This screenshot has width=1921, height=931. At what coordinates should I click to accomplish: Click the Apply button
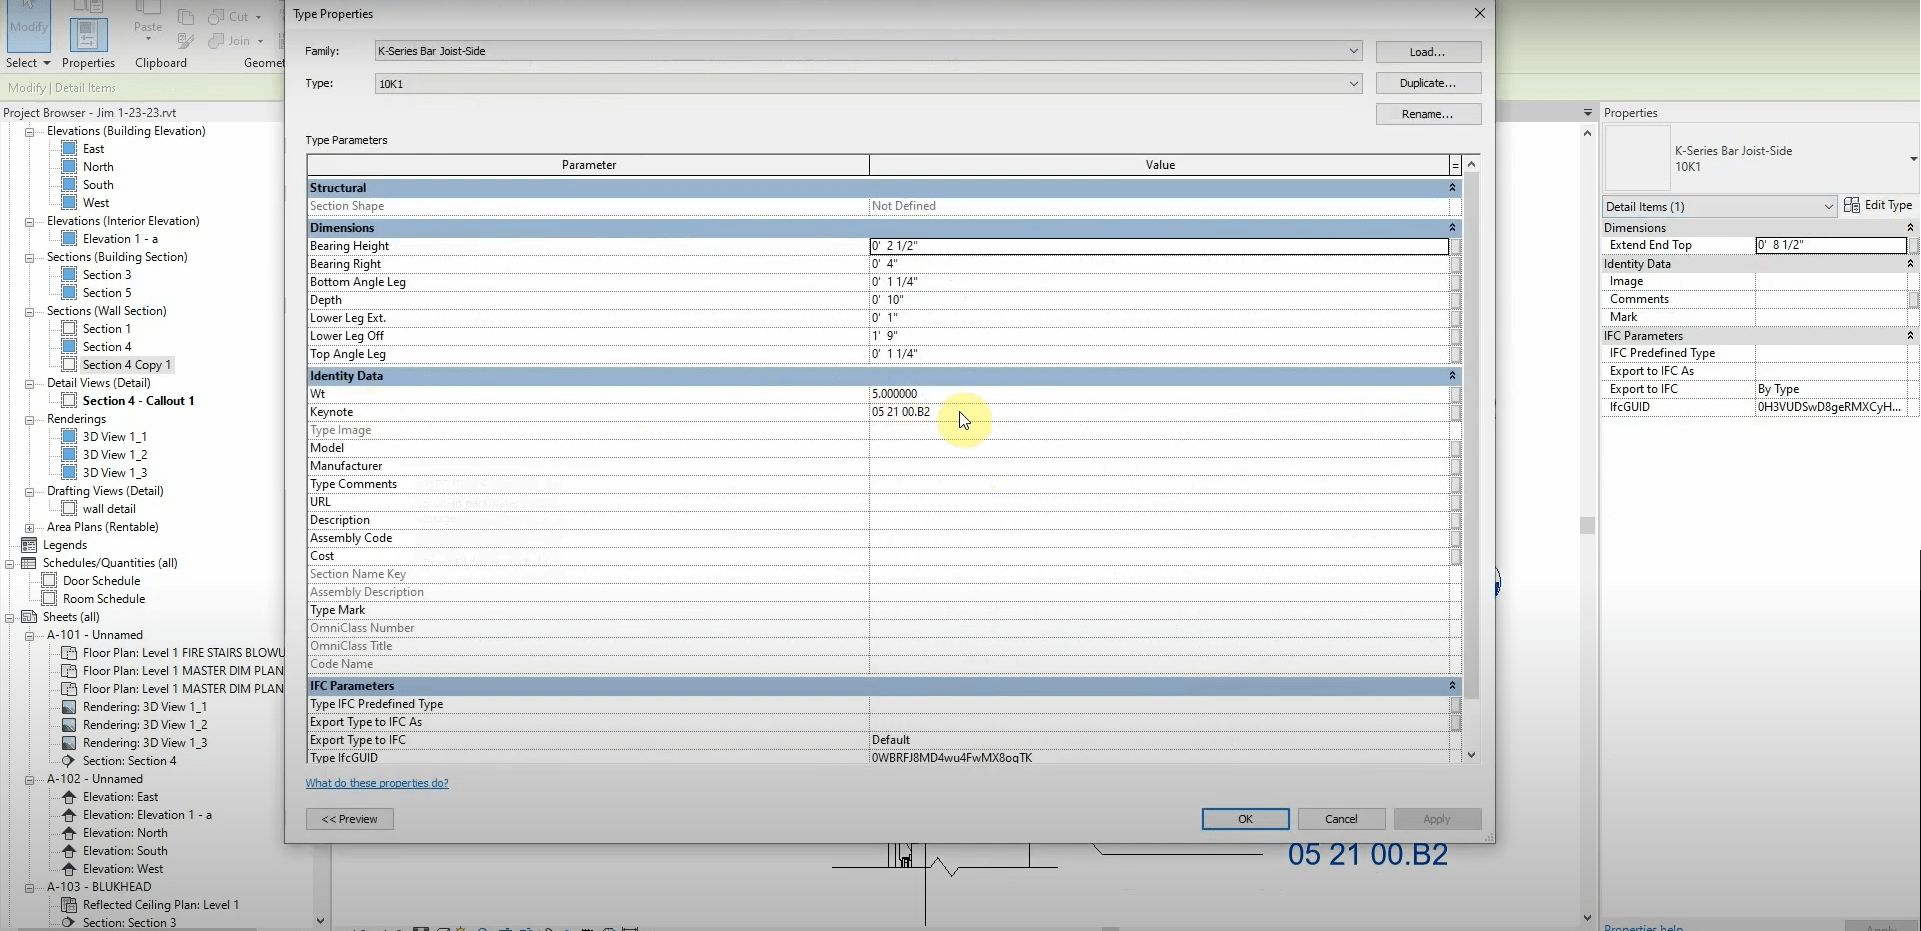point(1437,818)
